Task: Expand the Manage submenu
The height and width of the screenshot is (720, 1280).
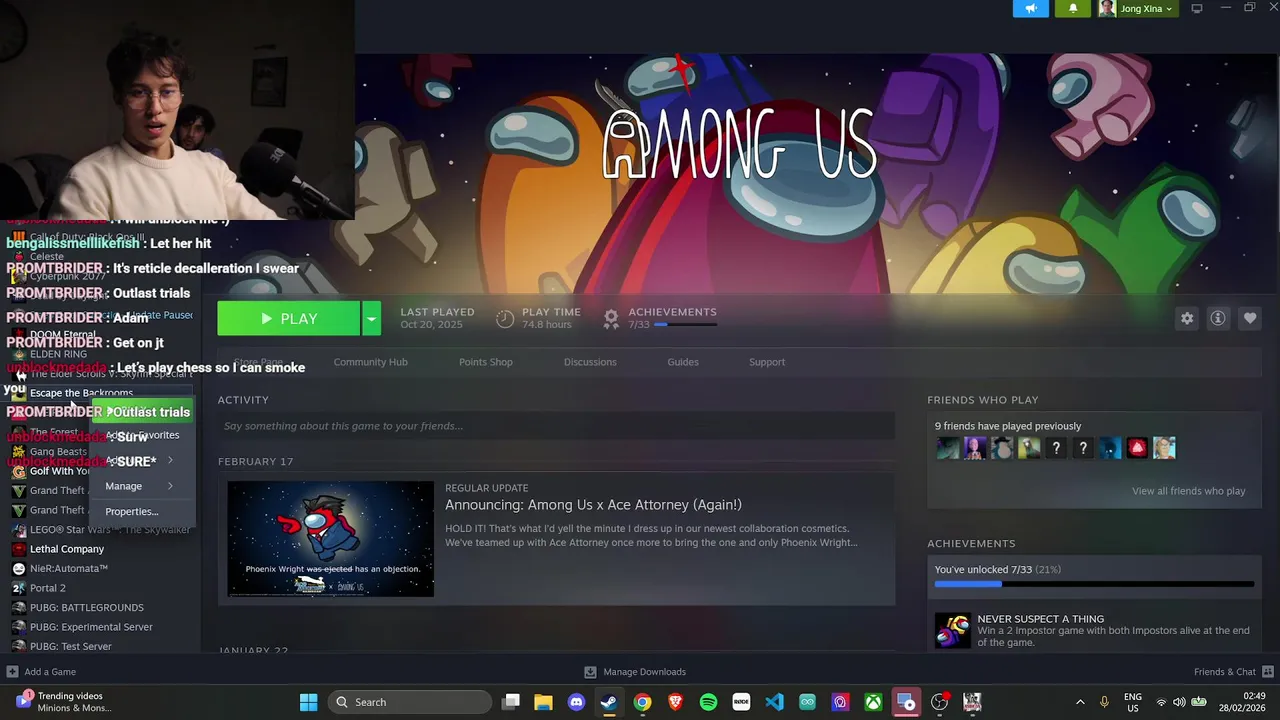Action: click(x=139, y=486)
